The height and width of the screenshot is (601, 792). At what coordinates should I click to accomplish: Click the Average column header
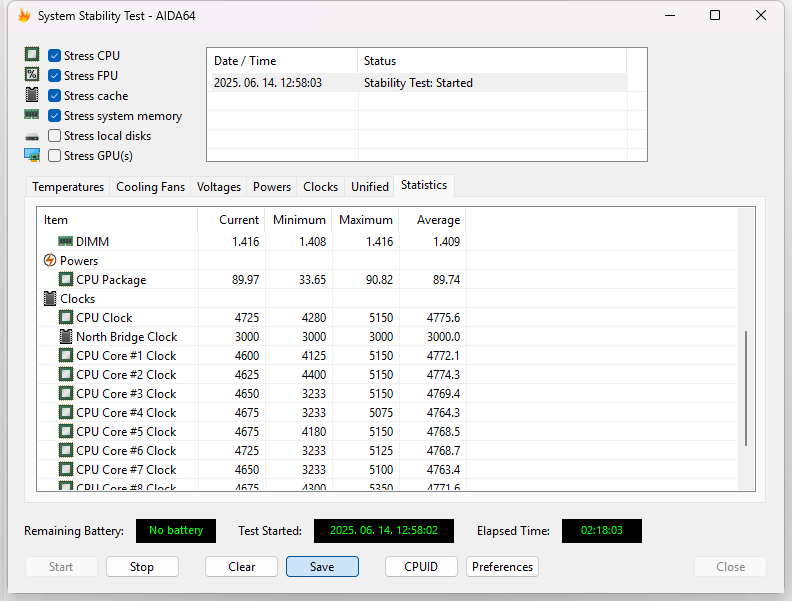click(432, 220)
